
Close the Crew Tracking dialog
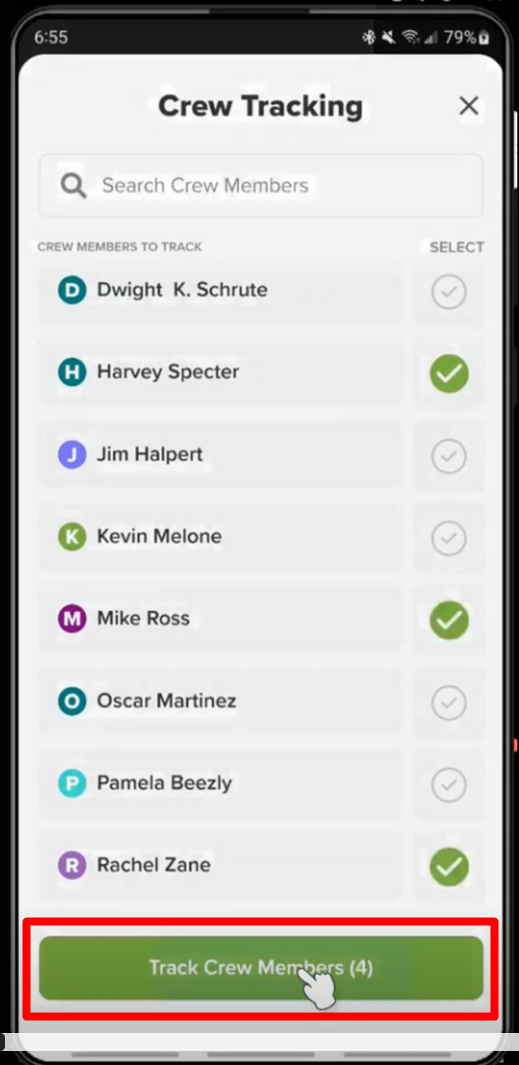coord(469,106)
